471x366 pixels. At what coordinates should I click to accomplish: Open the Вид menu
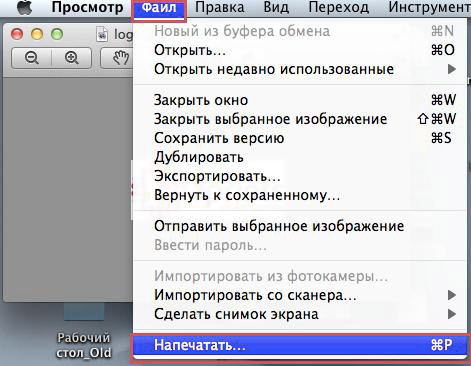276,8
